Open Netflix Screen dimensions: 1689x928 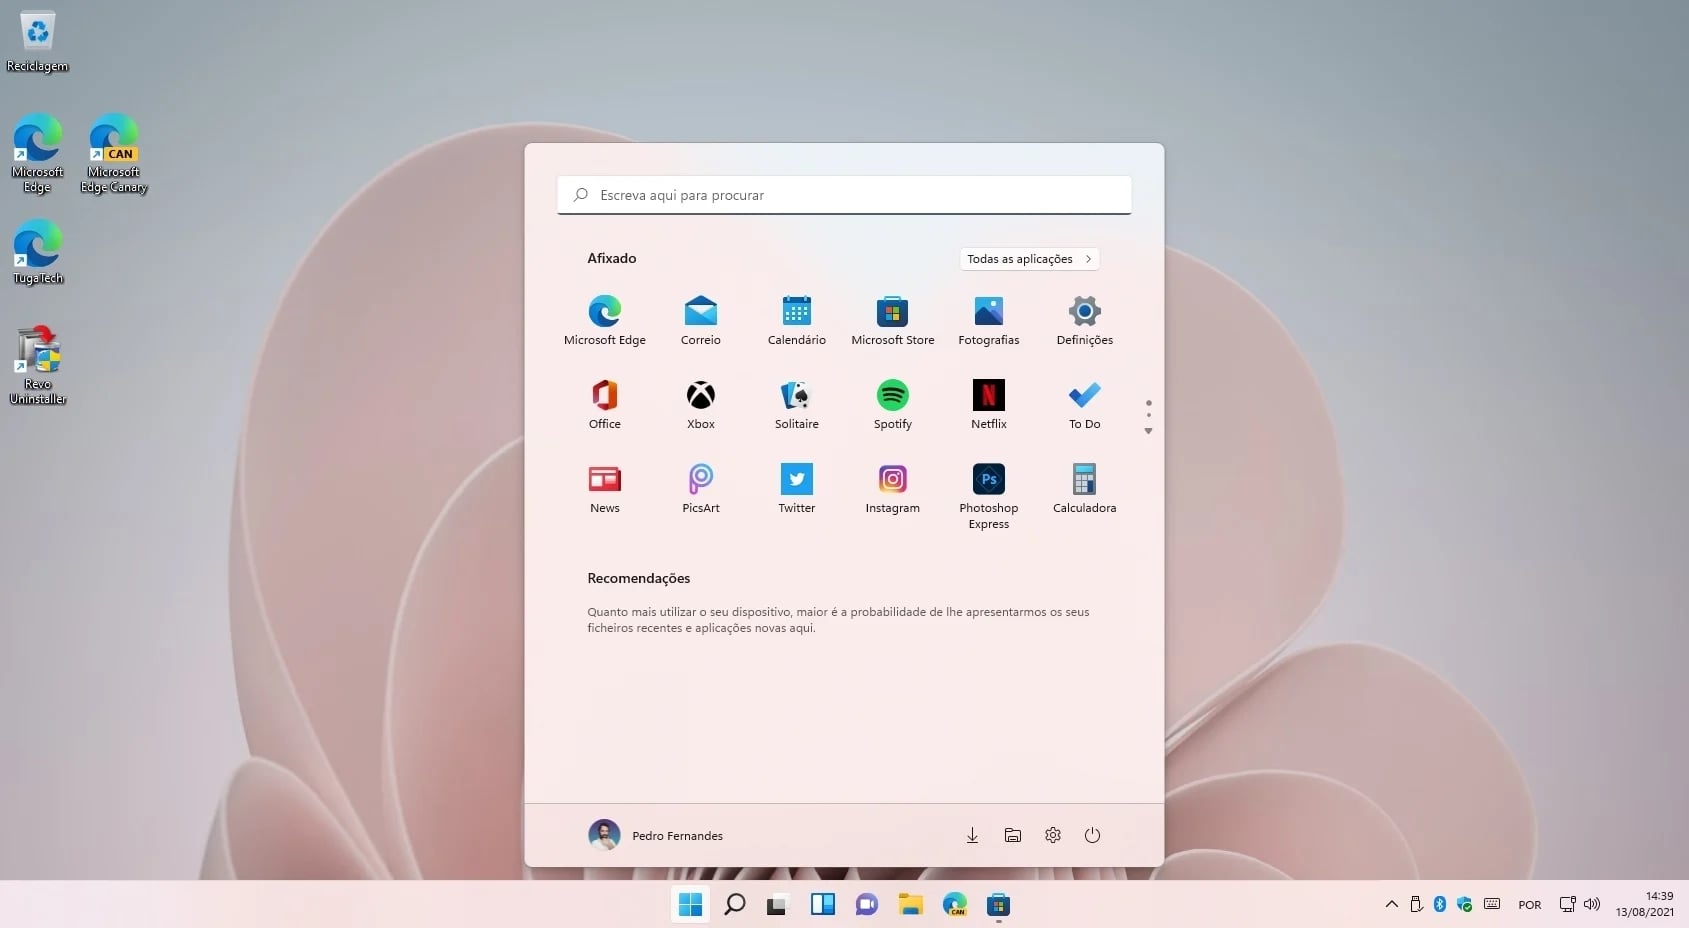[989, 405]
